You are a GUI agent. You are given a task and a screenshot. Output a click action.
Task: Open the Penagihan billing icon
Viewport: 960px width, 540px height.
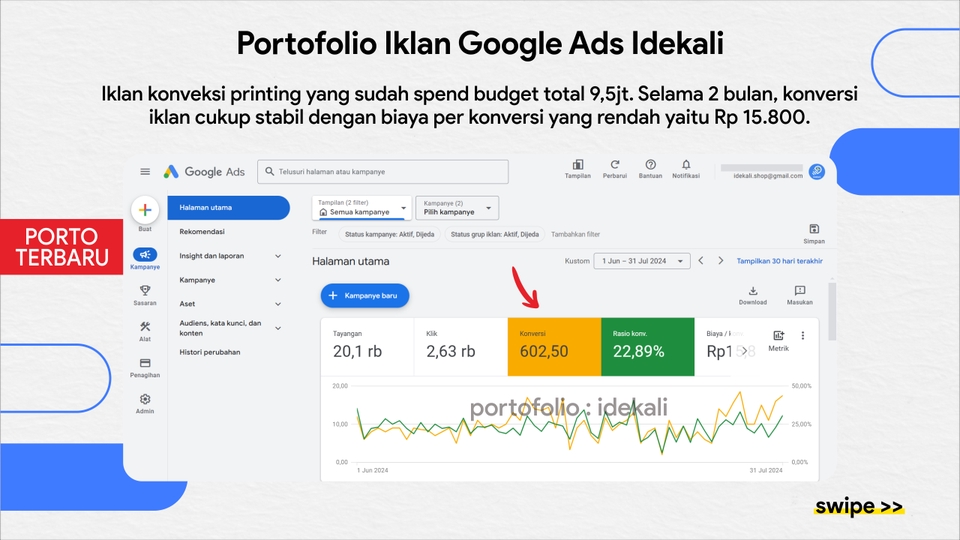[145, 363]
